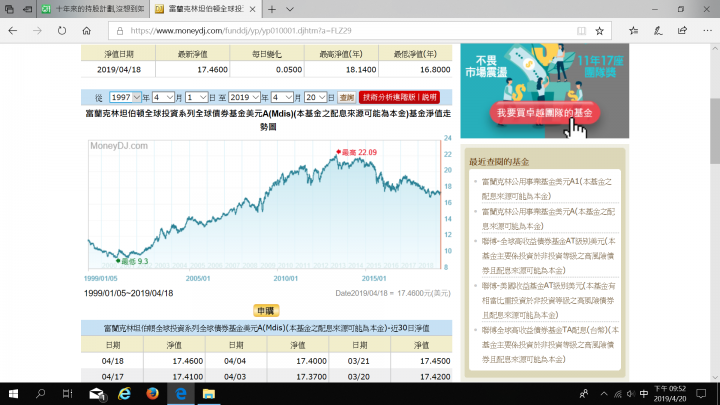Click the site lock security icon

point(120,31)
